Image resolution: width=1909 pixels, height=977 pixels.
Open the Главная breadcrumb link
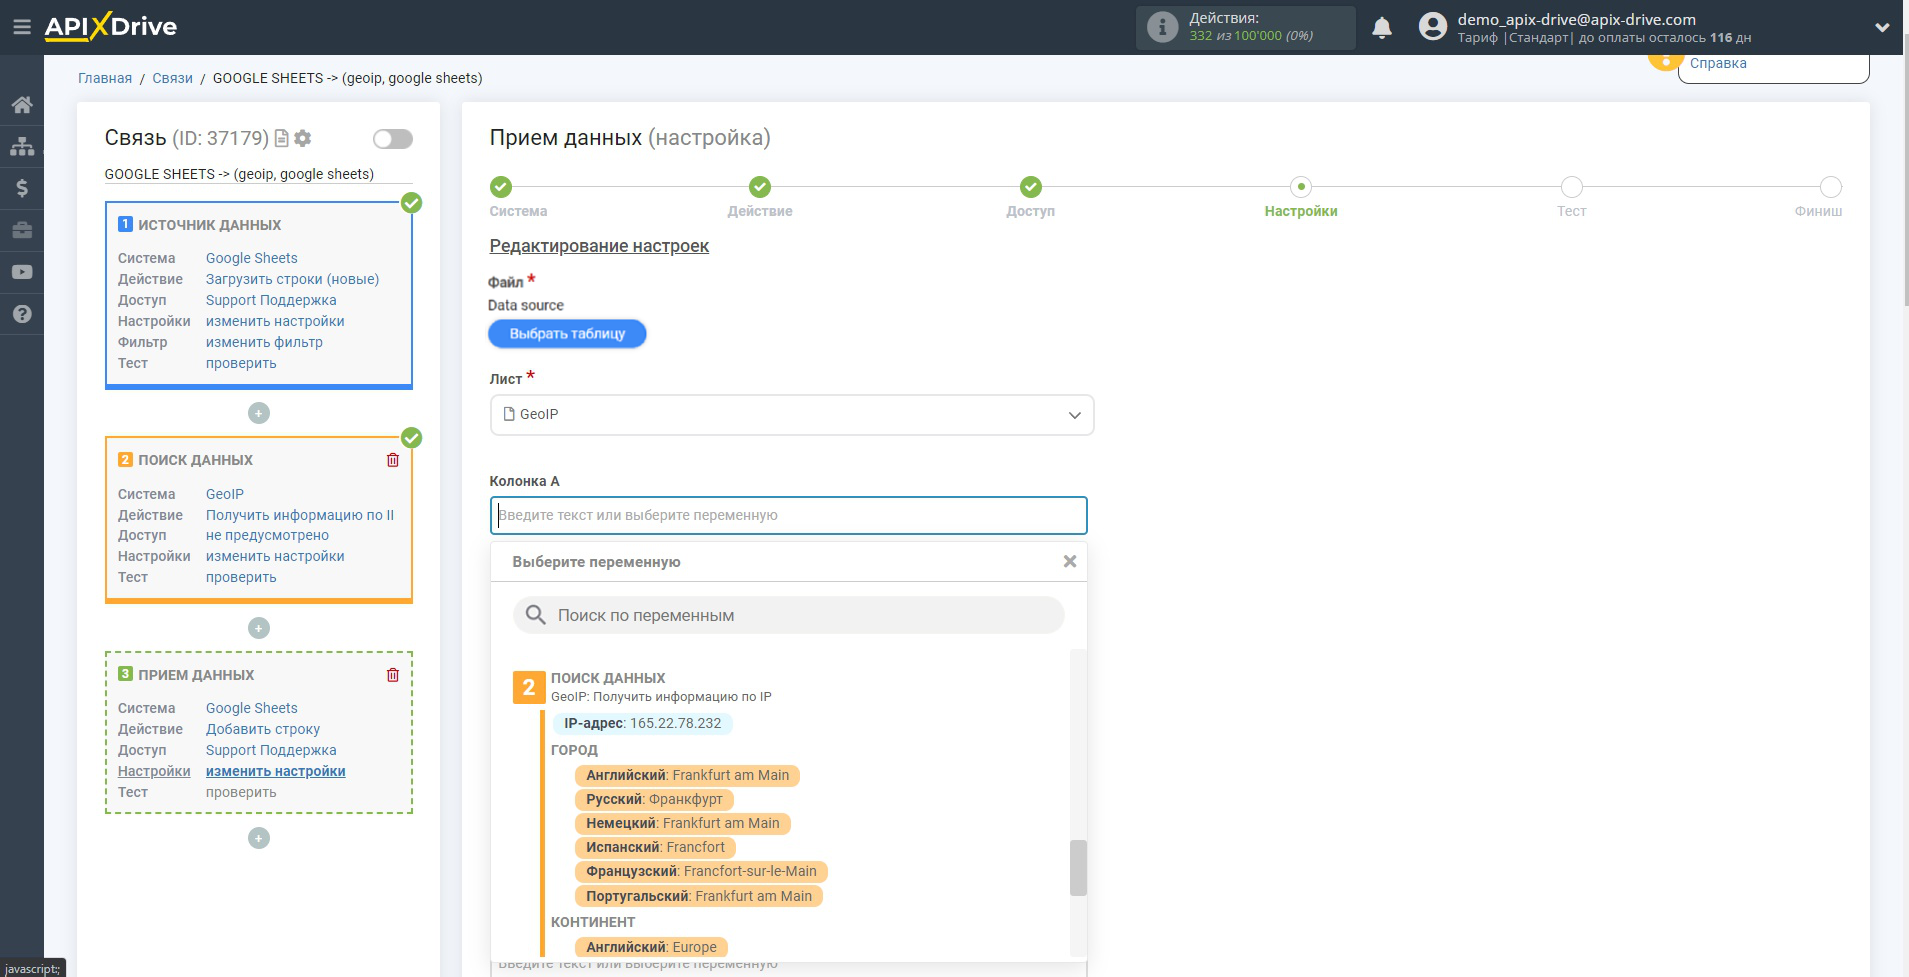(x=105, y=78)
